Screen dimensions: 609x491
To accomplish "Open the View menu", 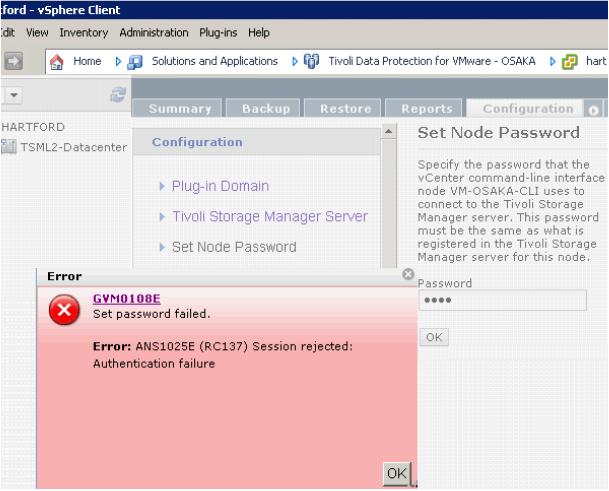I will [37, 33].
